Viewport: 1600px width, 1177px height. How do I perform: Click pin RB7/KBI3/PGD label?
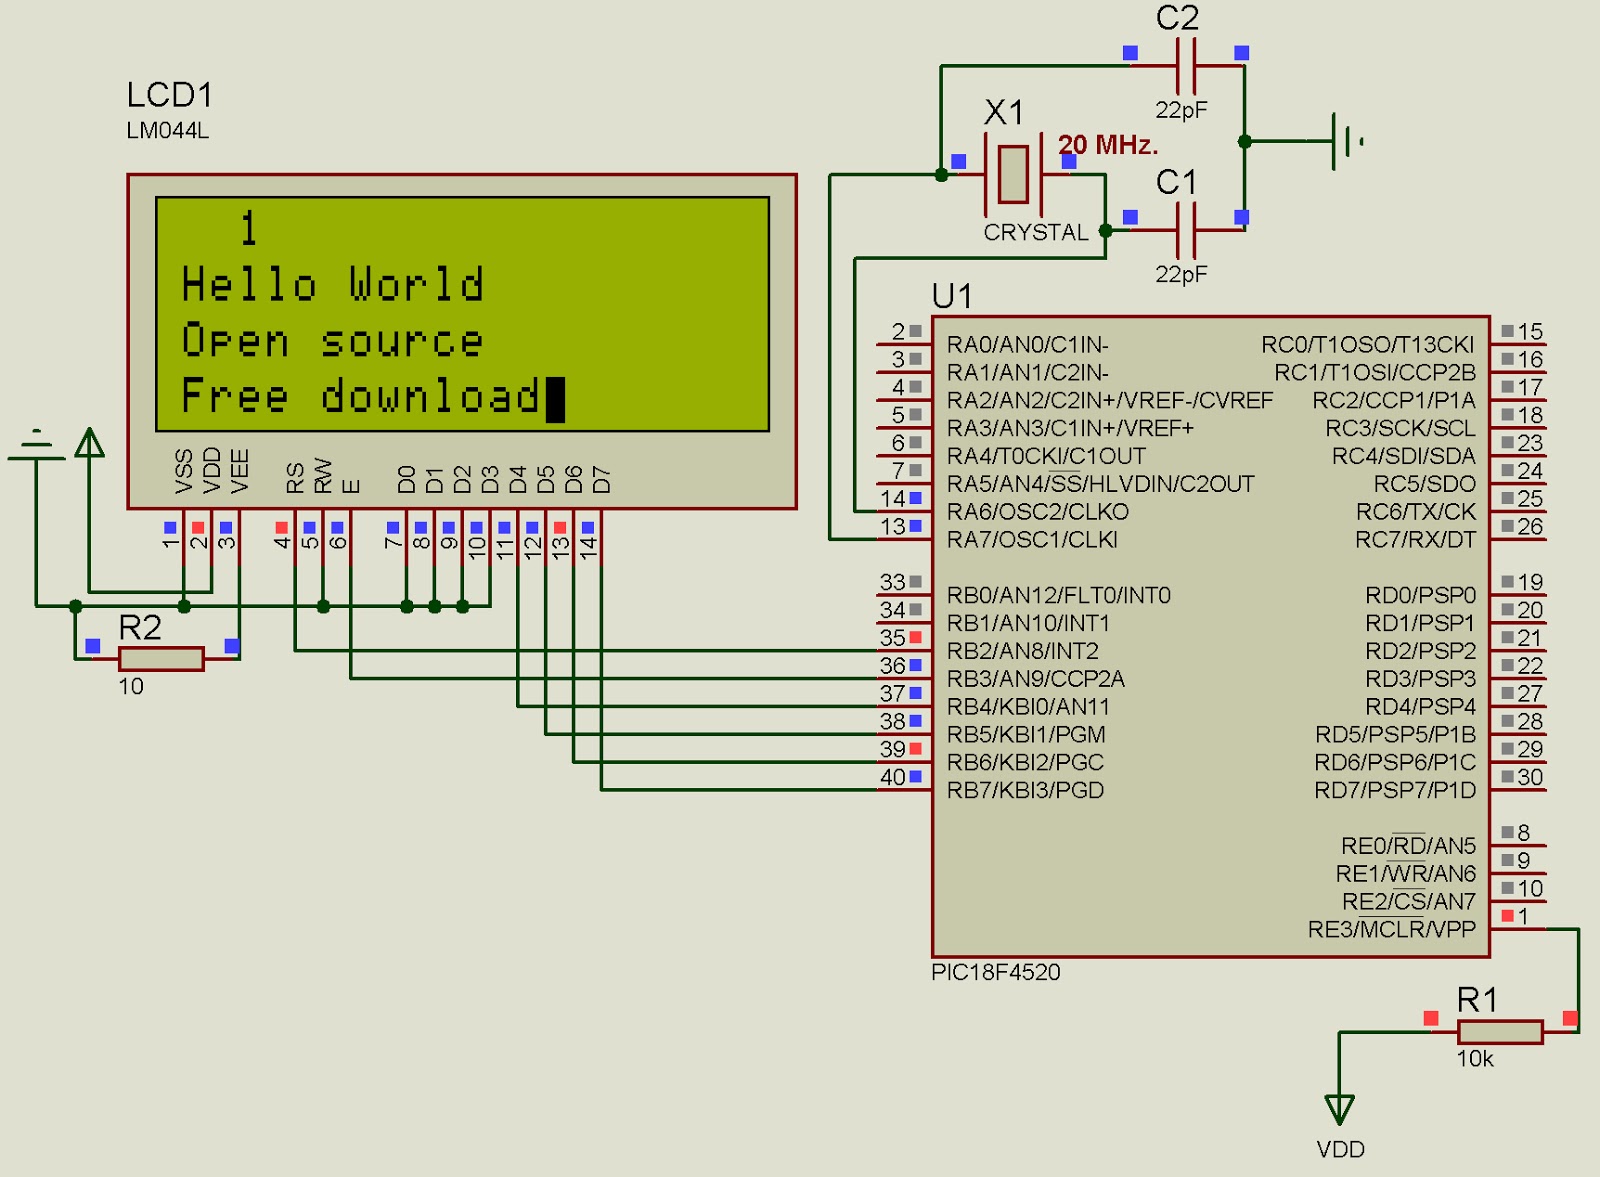(1026, 791)
